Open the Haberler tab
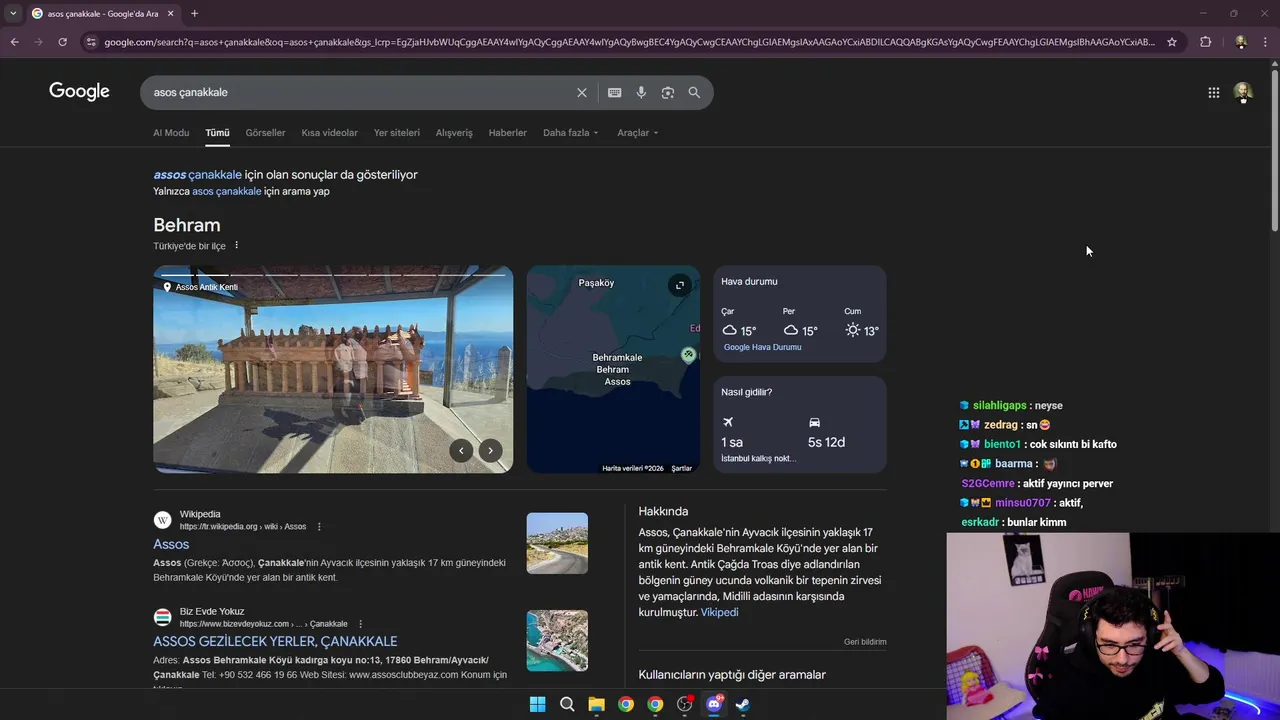The image size is (1280, 720). click(507, 132)
